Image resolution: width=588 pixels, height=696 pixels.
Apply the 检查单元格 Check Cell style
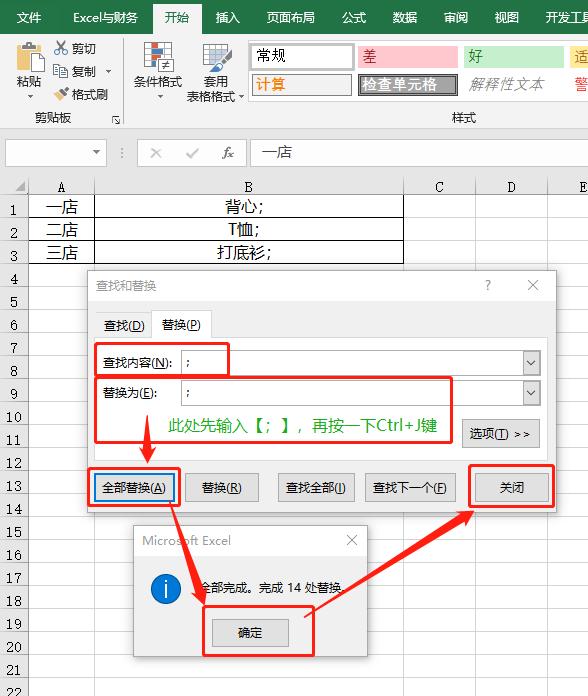pyautogui.click(x=408, y=84)
